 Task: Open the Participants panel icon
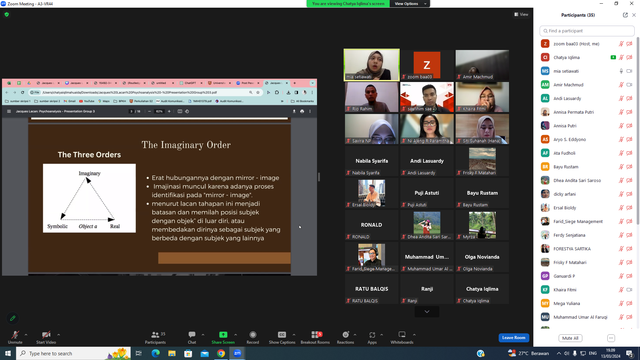pos(155,335)
